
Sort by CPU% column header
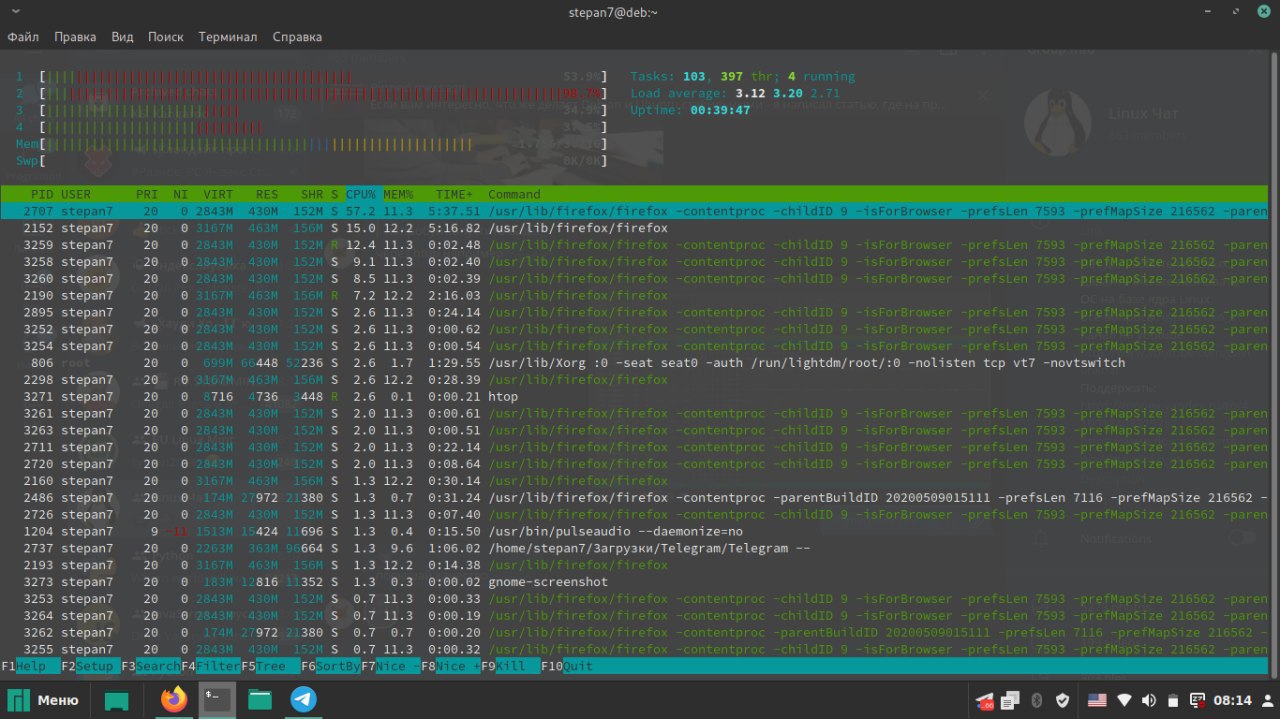coord(361,194)
